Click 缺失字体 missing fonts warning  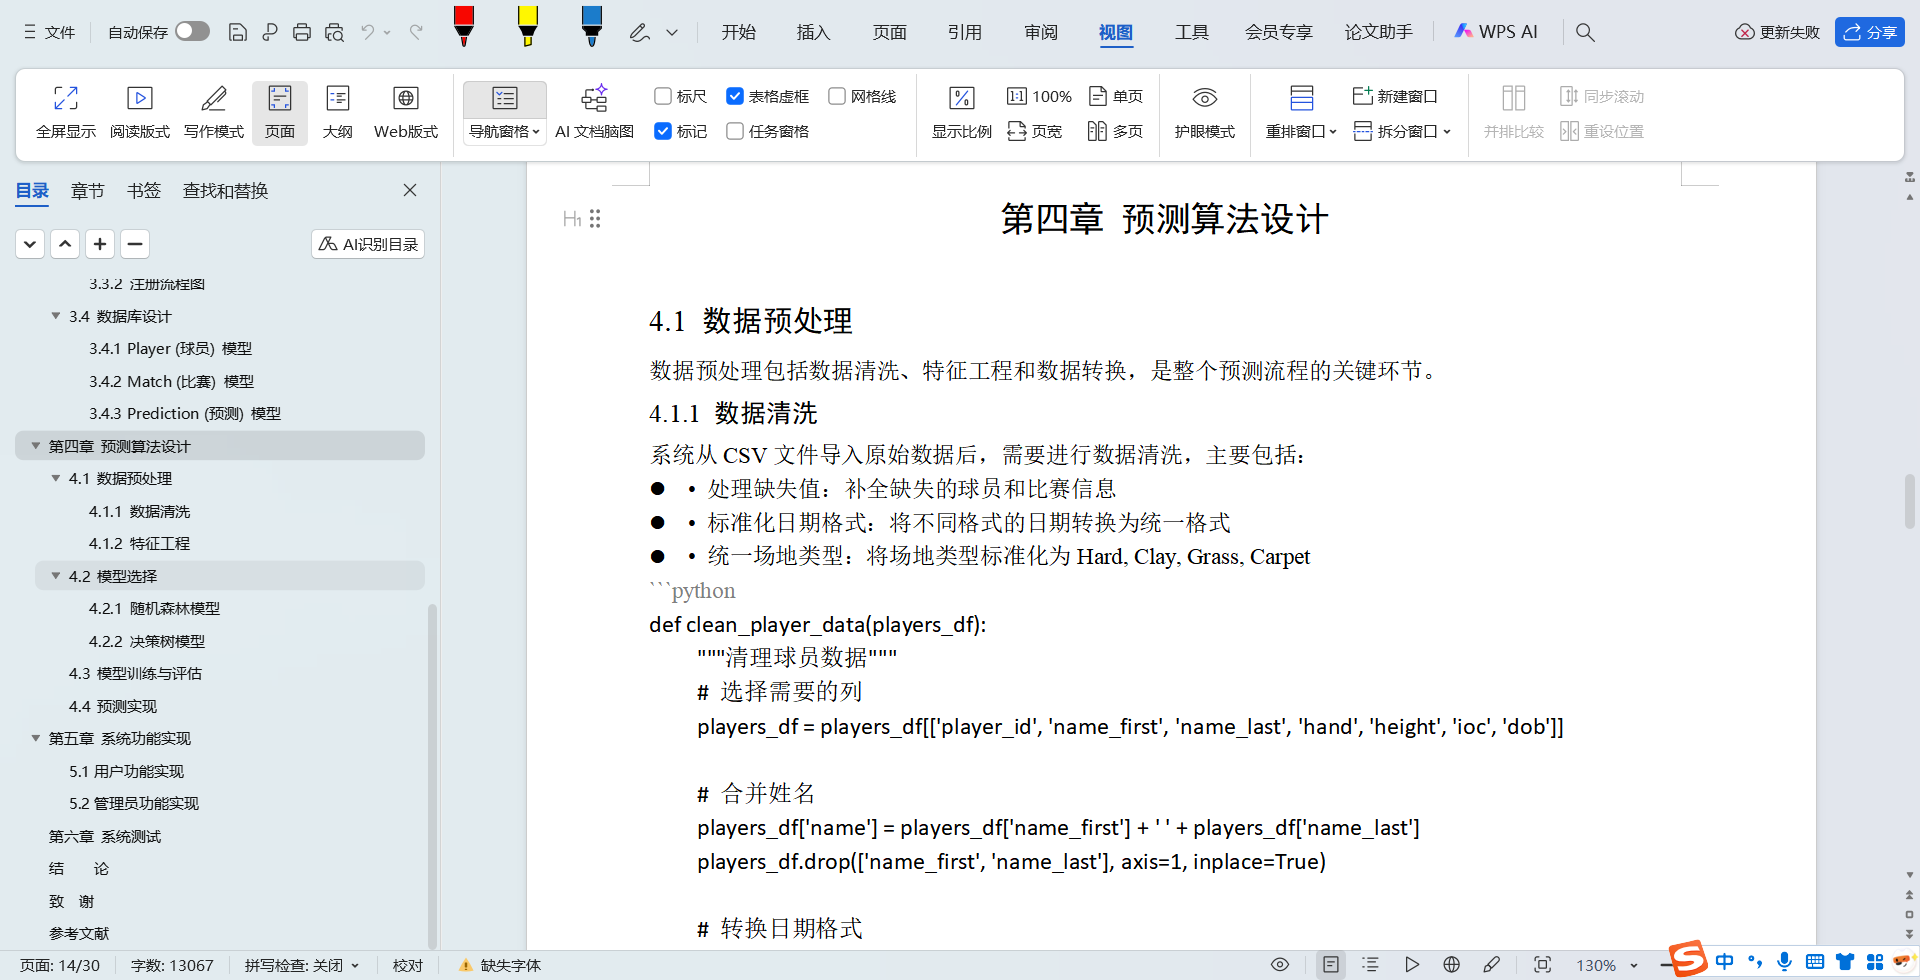pos(500,965)
